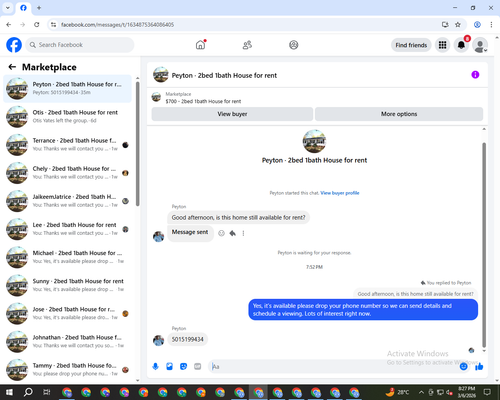Click the listing thumbnail in chat header
This screenshot has width=500, height=400.
point(161,75)
